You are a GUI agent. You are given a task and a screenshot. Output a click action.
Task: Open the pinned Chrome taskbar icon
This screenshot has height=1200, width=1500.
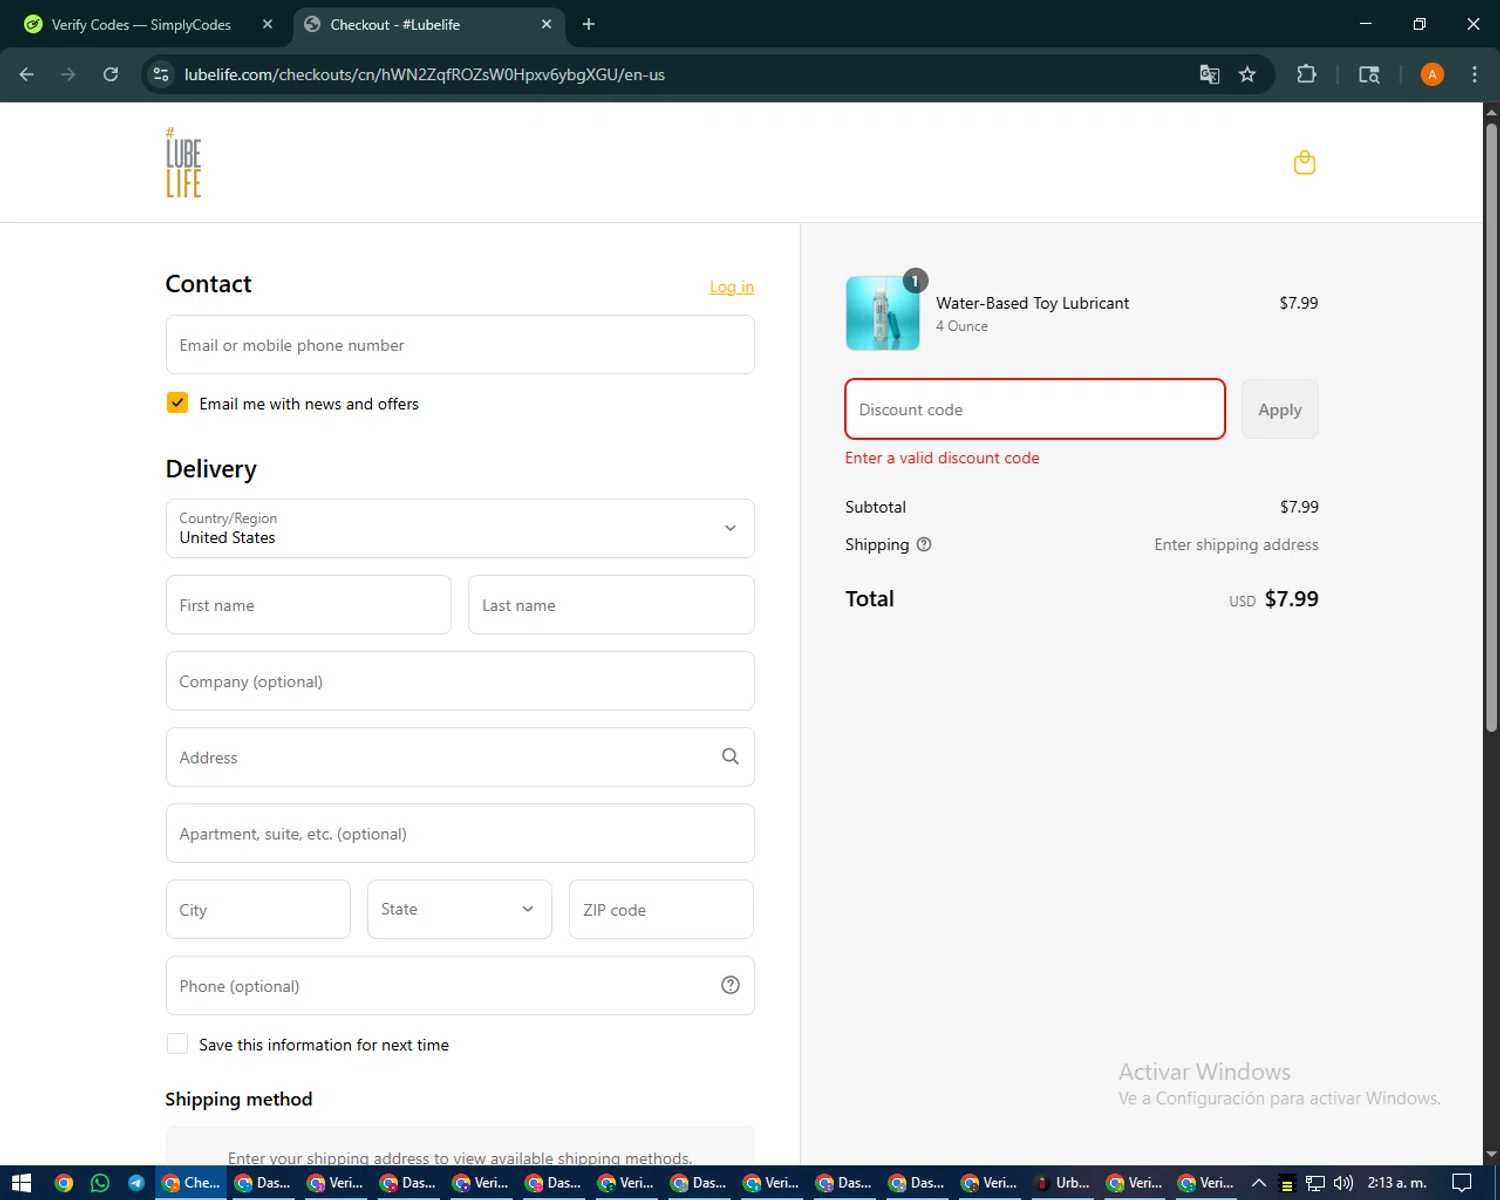64,1183
